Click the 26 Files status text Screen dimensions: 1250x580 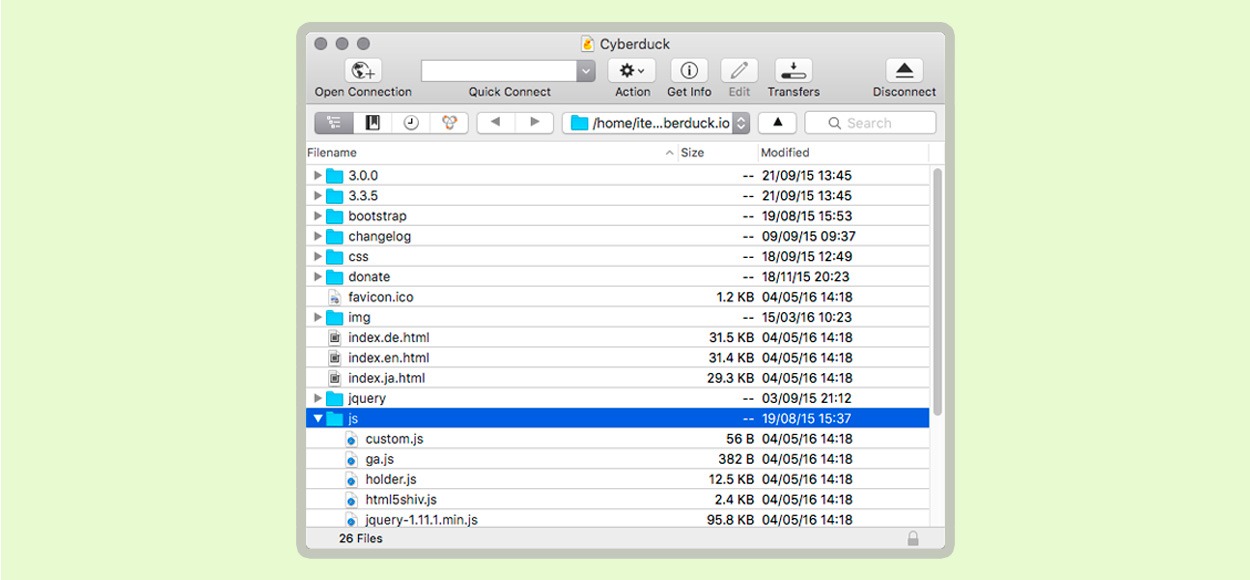[361, 538]
